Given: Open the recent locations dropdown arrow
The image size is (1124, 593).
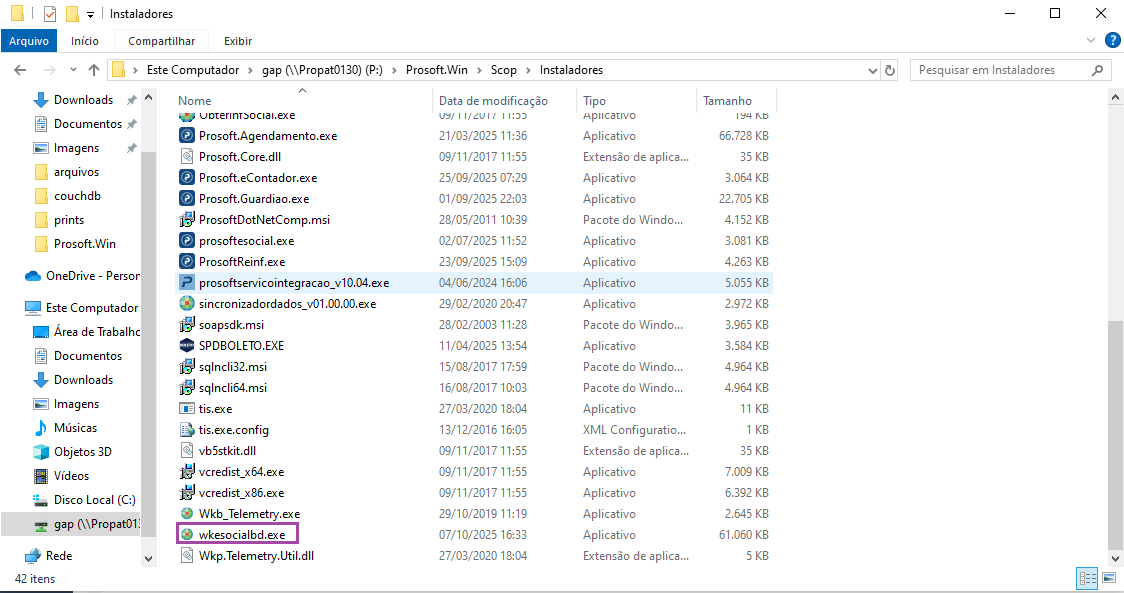Looking at the screenshot, I should pyautogui.click(x=72, y=70).
